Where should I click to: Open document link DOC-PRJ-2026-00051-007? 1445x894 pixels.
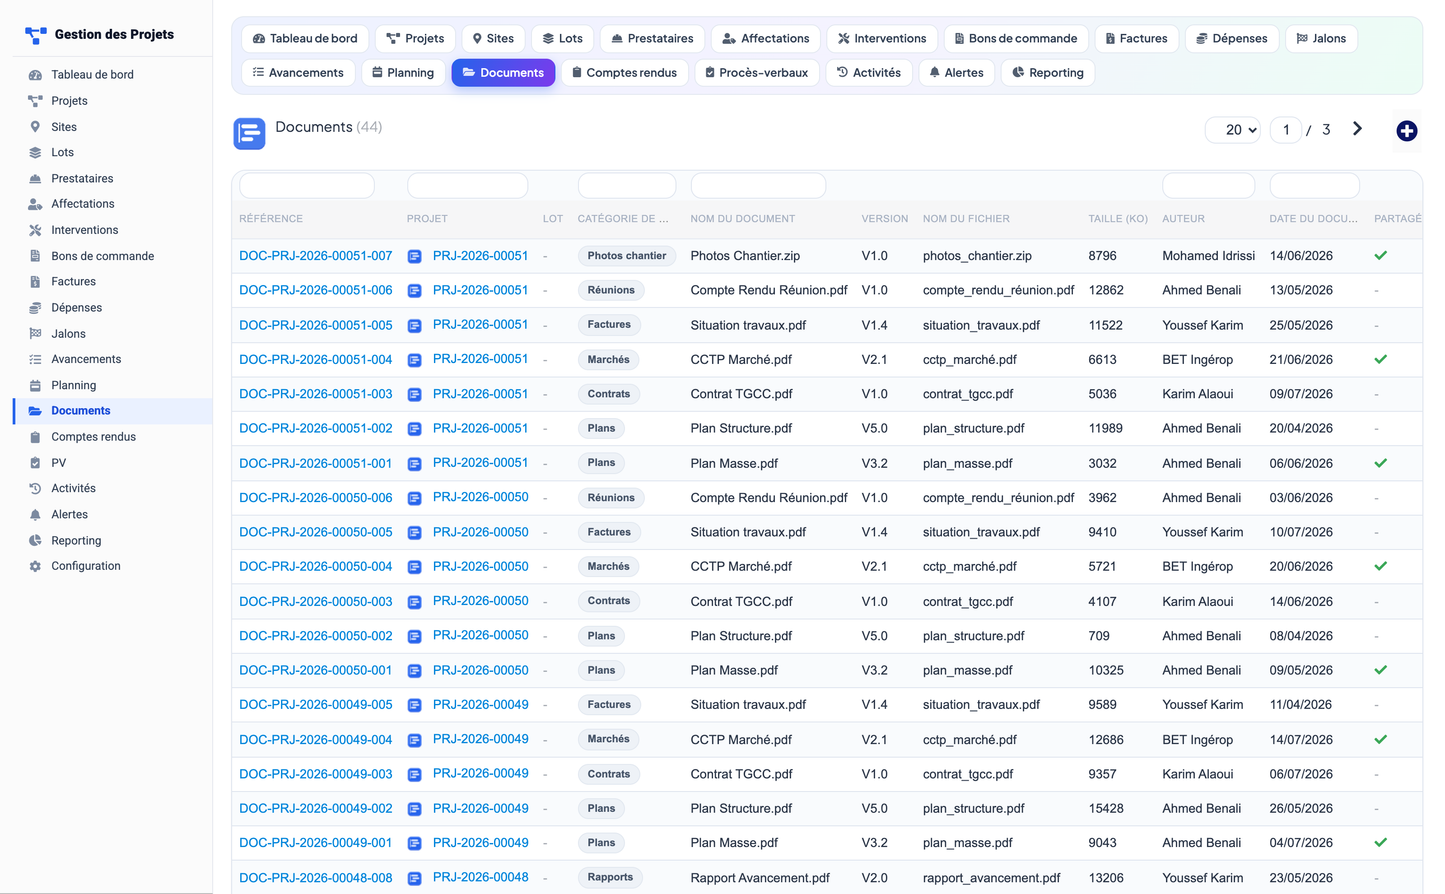[315, 256]
